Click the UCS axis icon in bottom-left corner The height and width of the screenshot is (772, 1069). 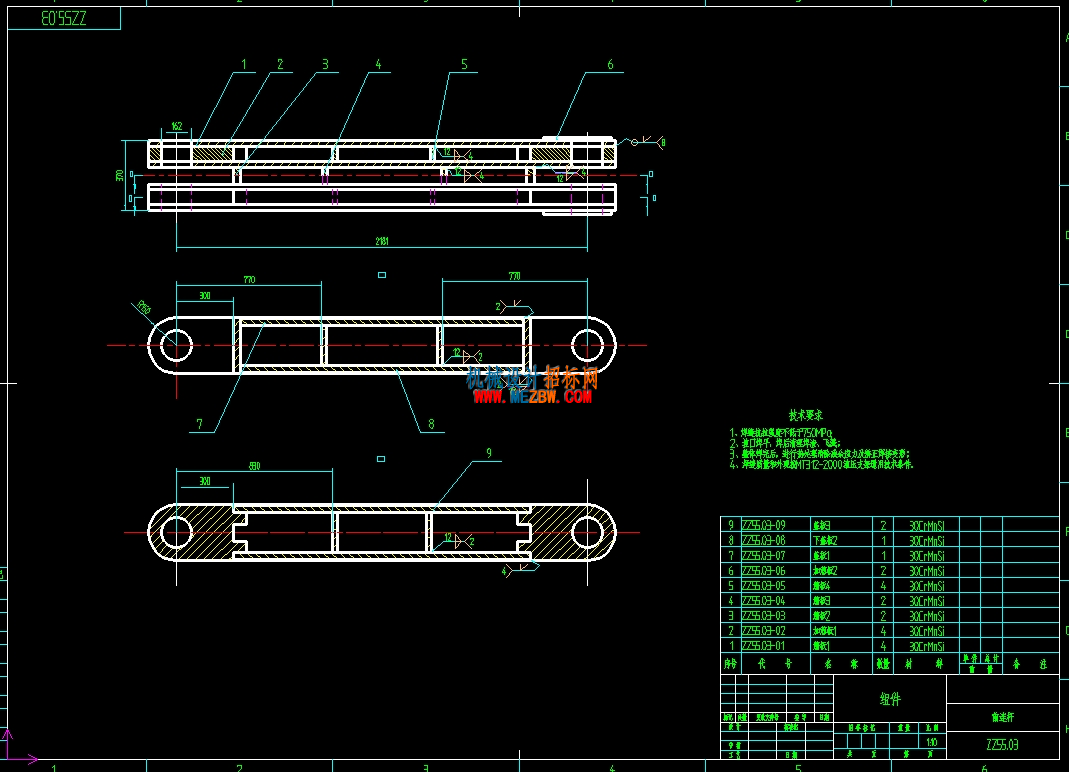(x=17, y=747)
